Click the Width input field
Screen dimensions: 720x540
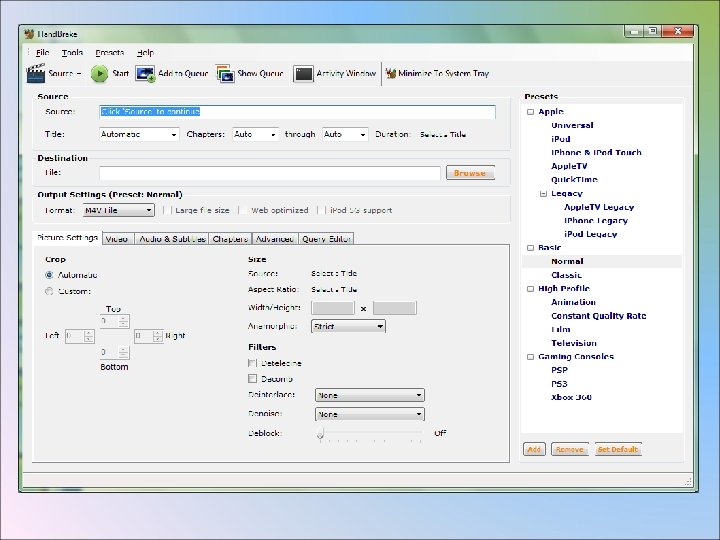pos(333,308)
